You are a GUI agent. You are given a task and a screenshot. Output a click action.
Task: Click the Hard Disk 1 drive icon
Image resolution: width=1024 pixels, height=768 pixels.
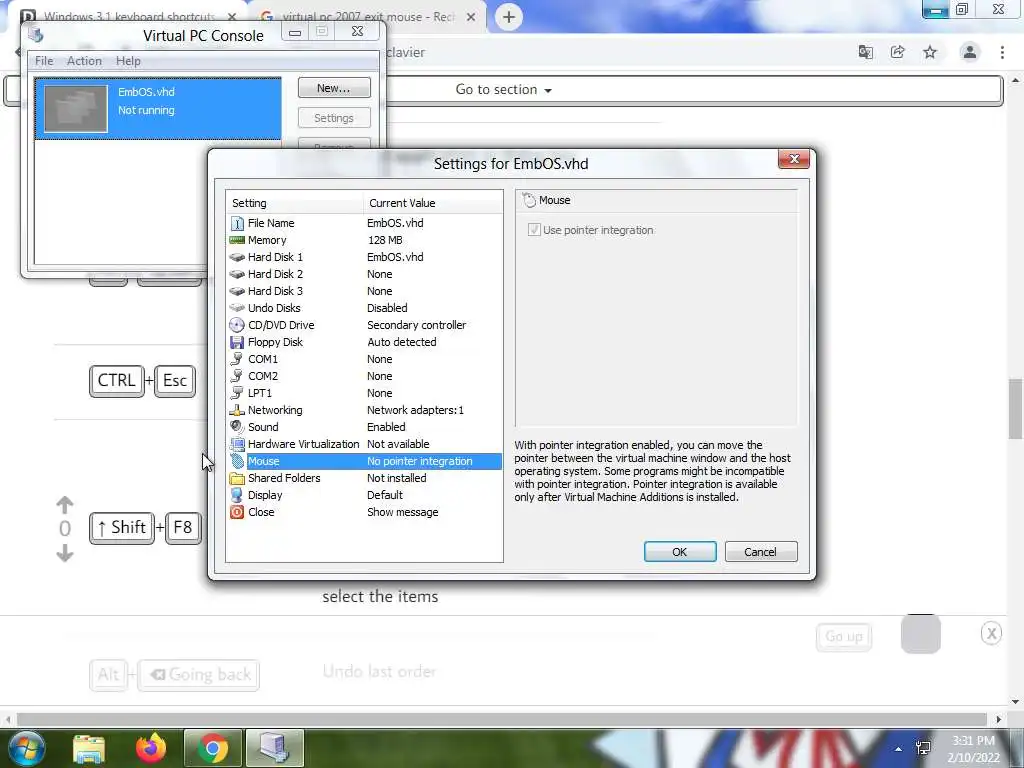point(237,257)
